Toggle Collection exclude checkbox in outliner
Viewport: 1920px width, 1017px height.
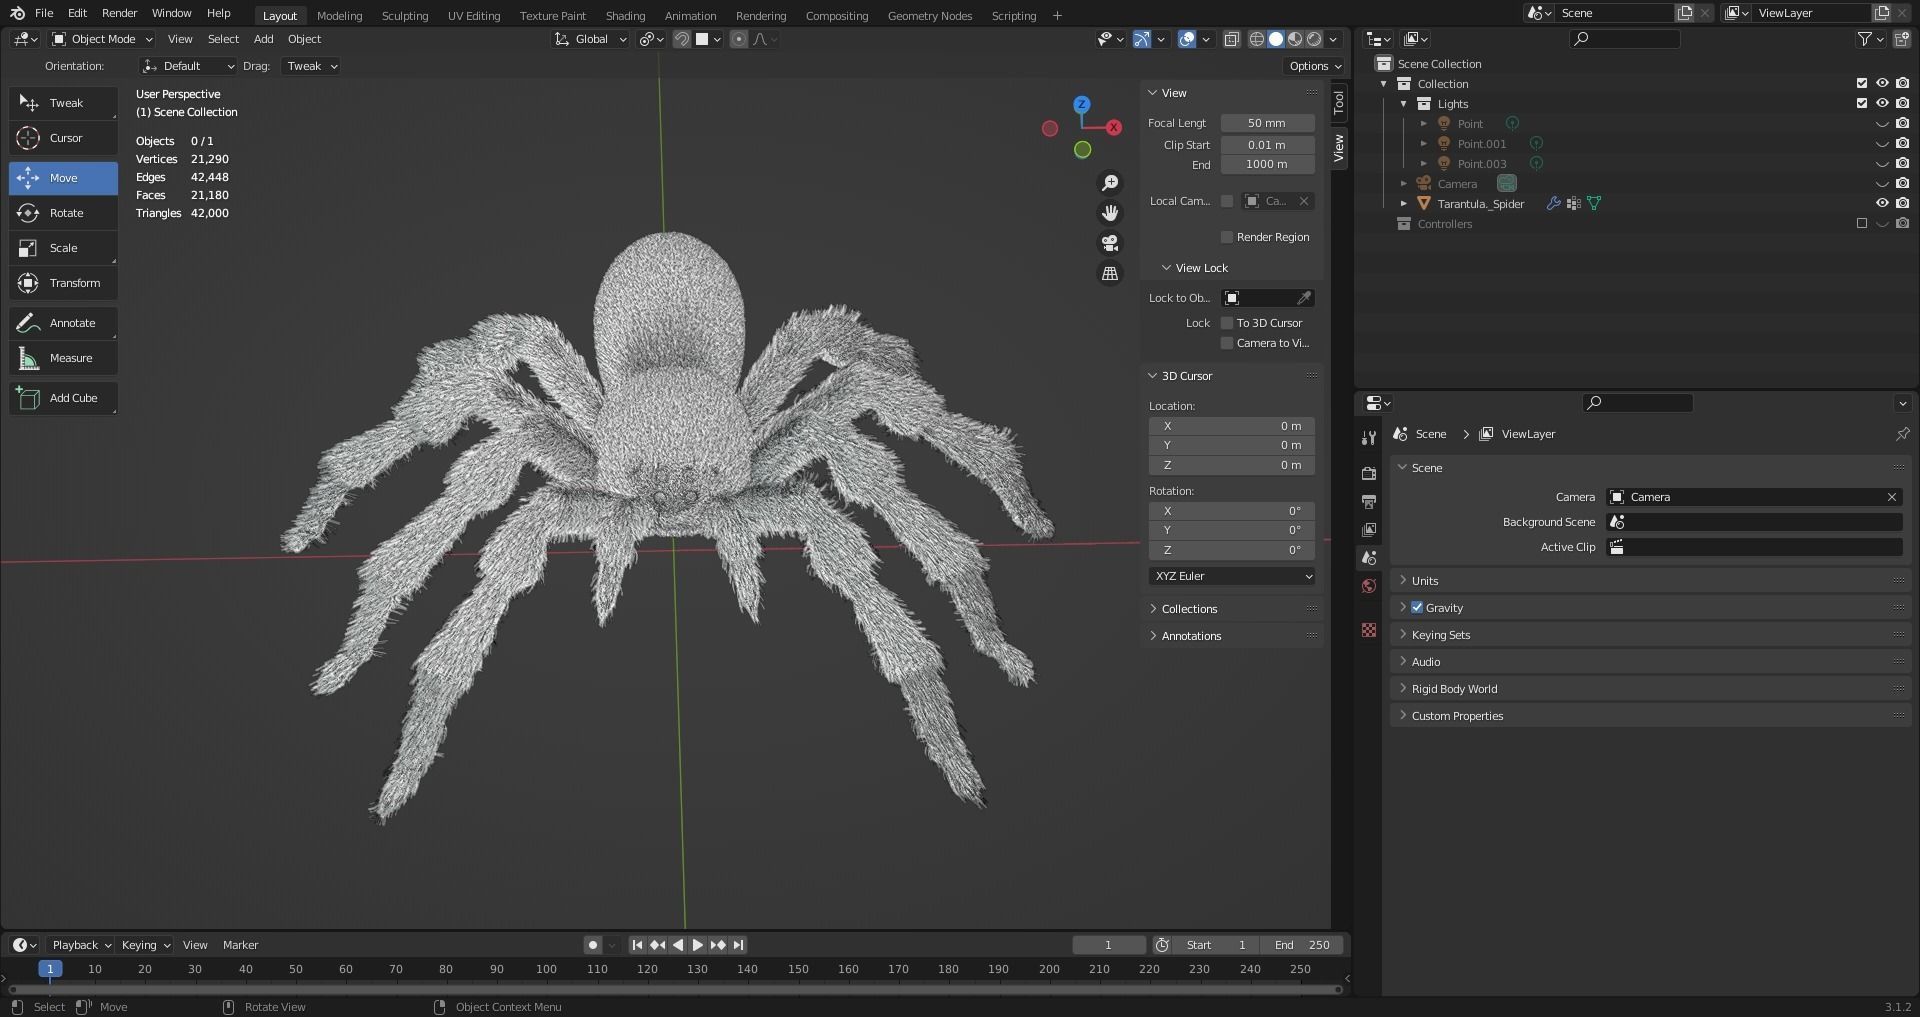click(1862, 83)
